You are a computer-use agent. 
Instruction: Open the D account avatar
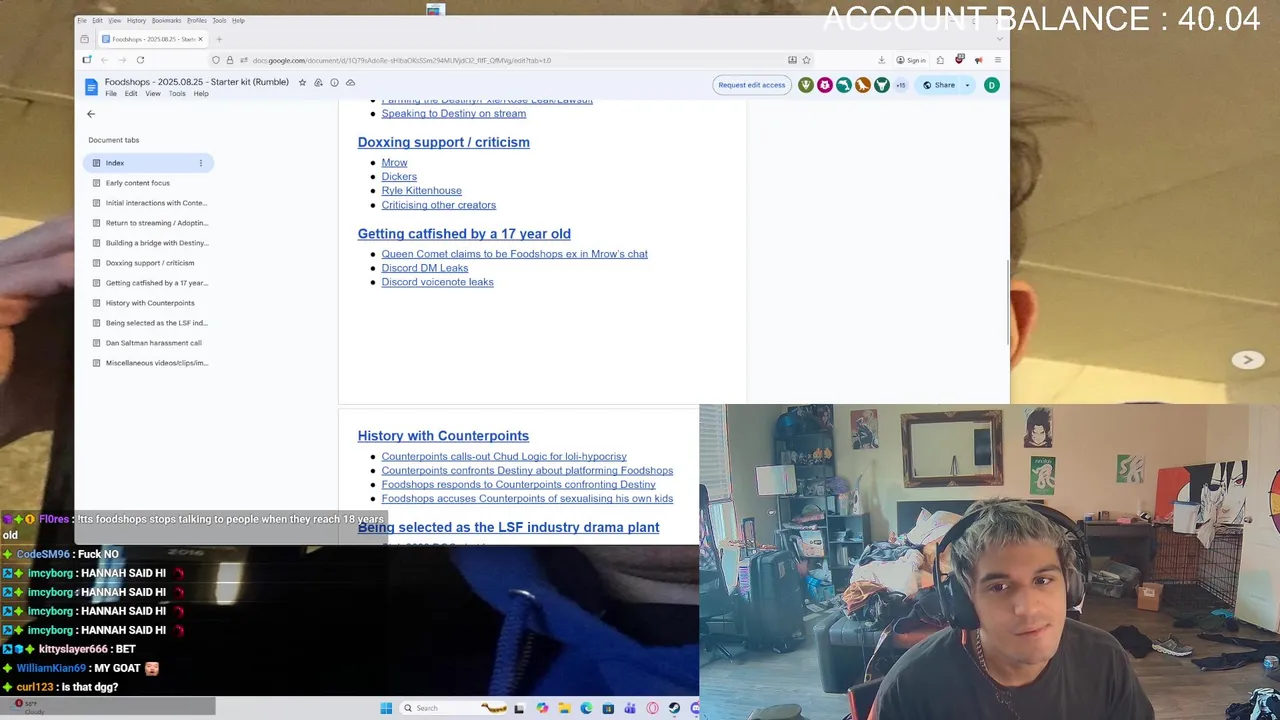(x=991, y=85)
